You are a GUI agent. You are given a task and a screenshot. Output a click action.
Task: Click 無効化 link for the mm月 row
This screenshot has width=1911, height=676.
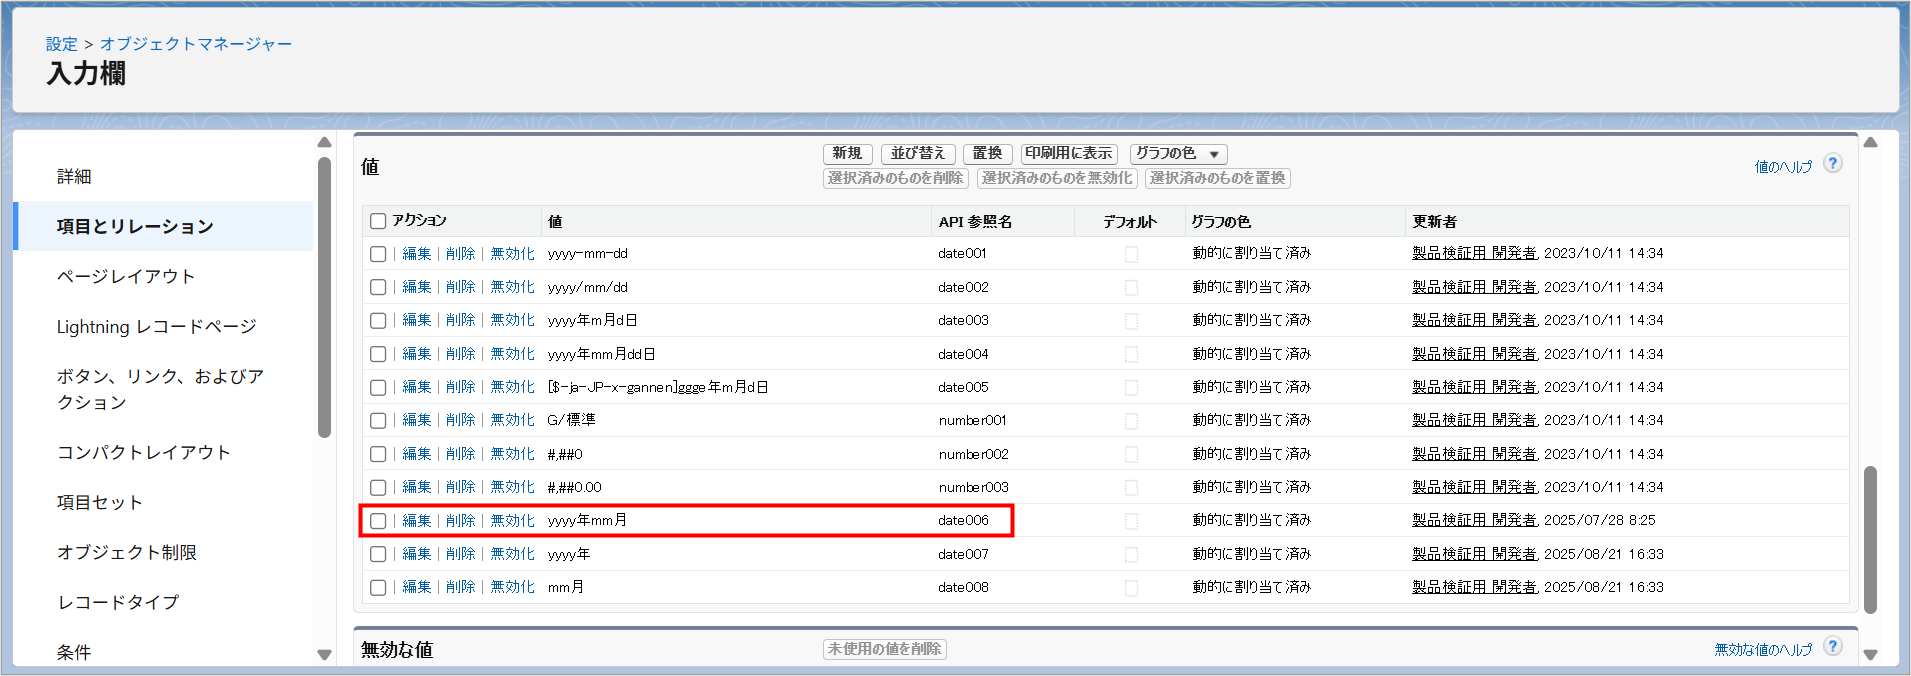(512, 587)
